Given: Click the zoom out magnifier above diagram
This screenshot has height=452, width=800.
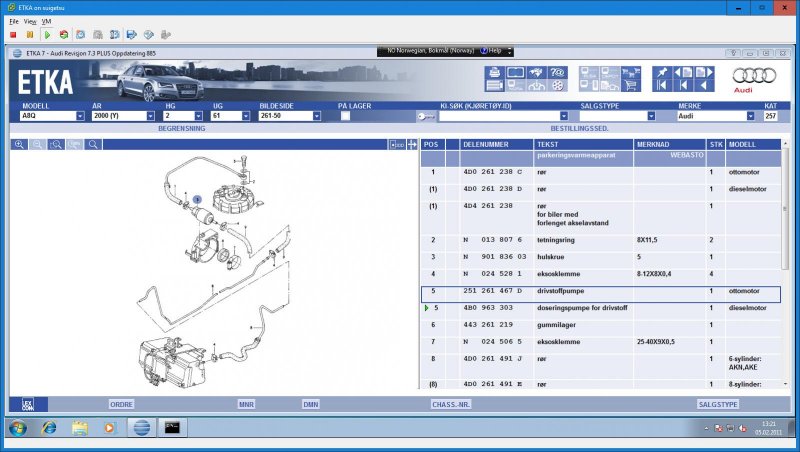Looking at the screenshot, I should click(37, 145).
